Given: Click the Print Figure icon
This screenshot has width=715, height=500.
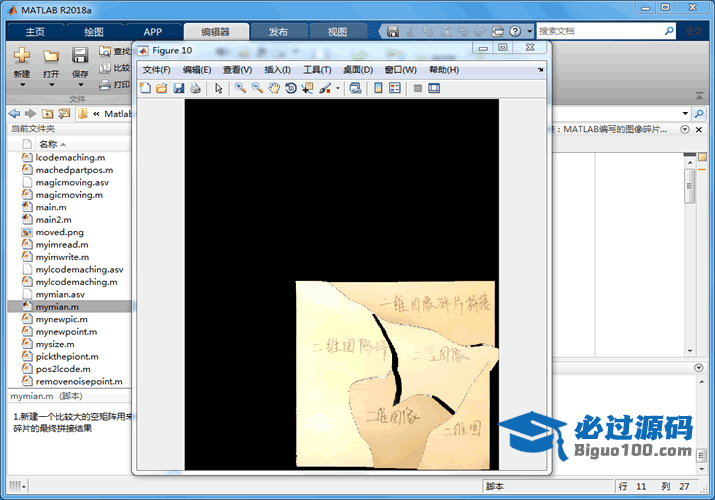Looking at the screenshot, I should (x=195, y=88).
